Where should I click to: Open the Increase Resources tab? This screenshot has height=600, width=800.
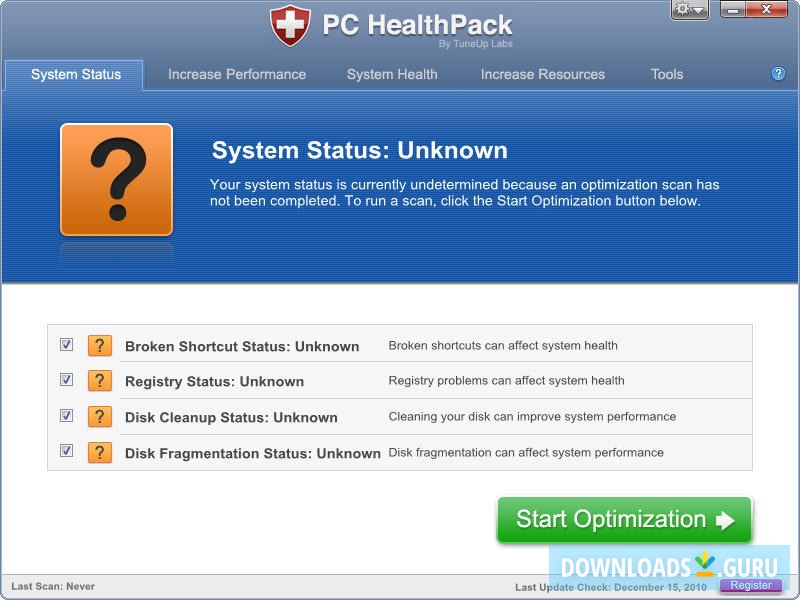pos(542,74)
